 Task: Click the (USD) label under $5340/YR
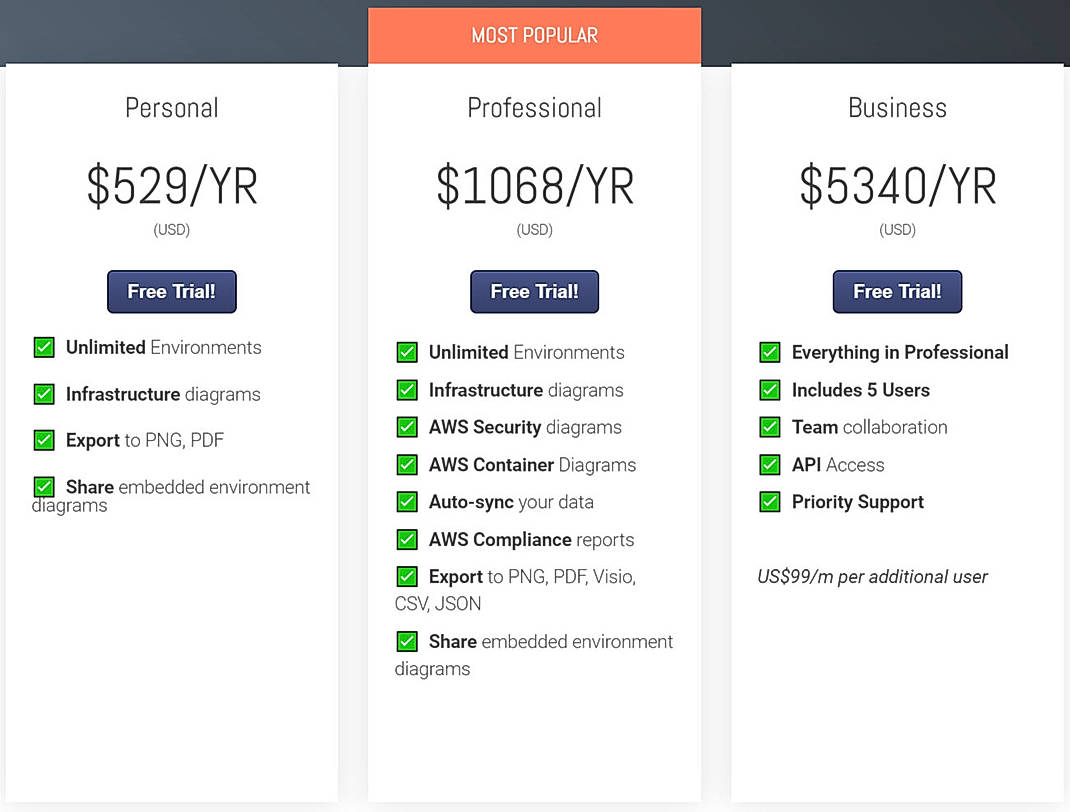897,229
